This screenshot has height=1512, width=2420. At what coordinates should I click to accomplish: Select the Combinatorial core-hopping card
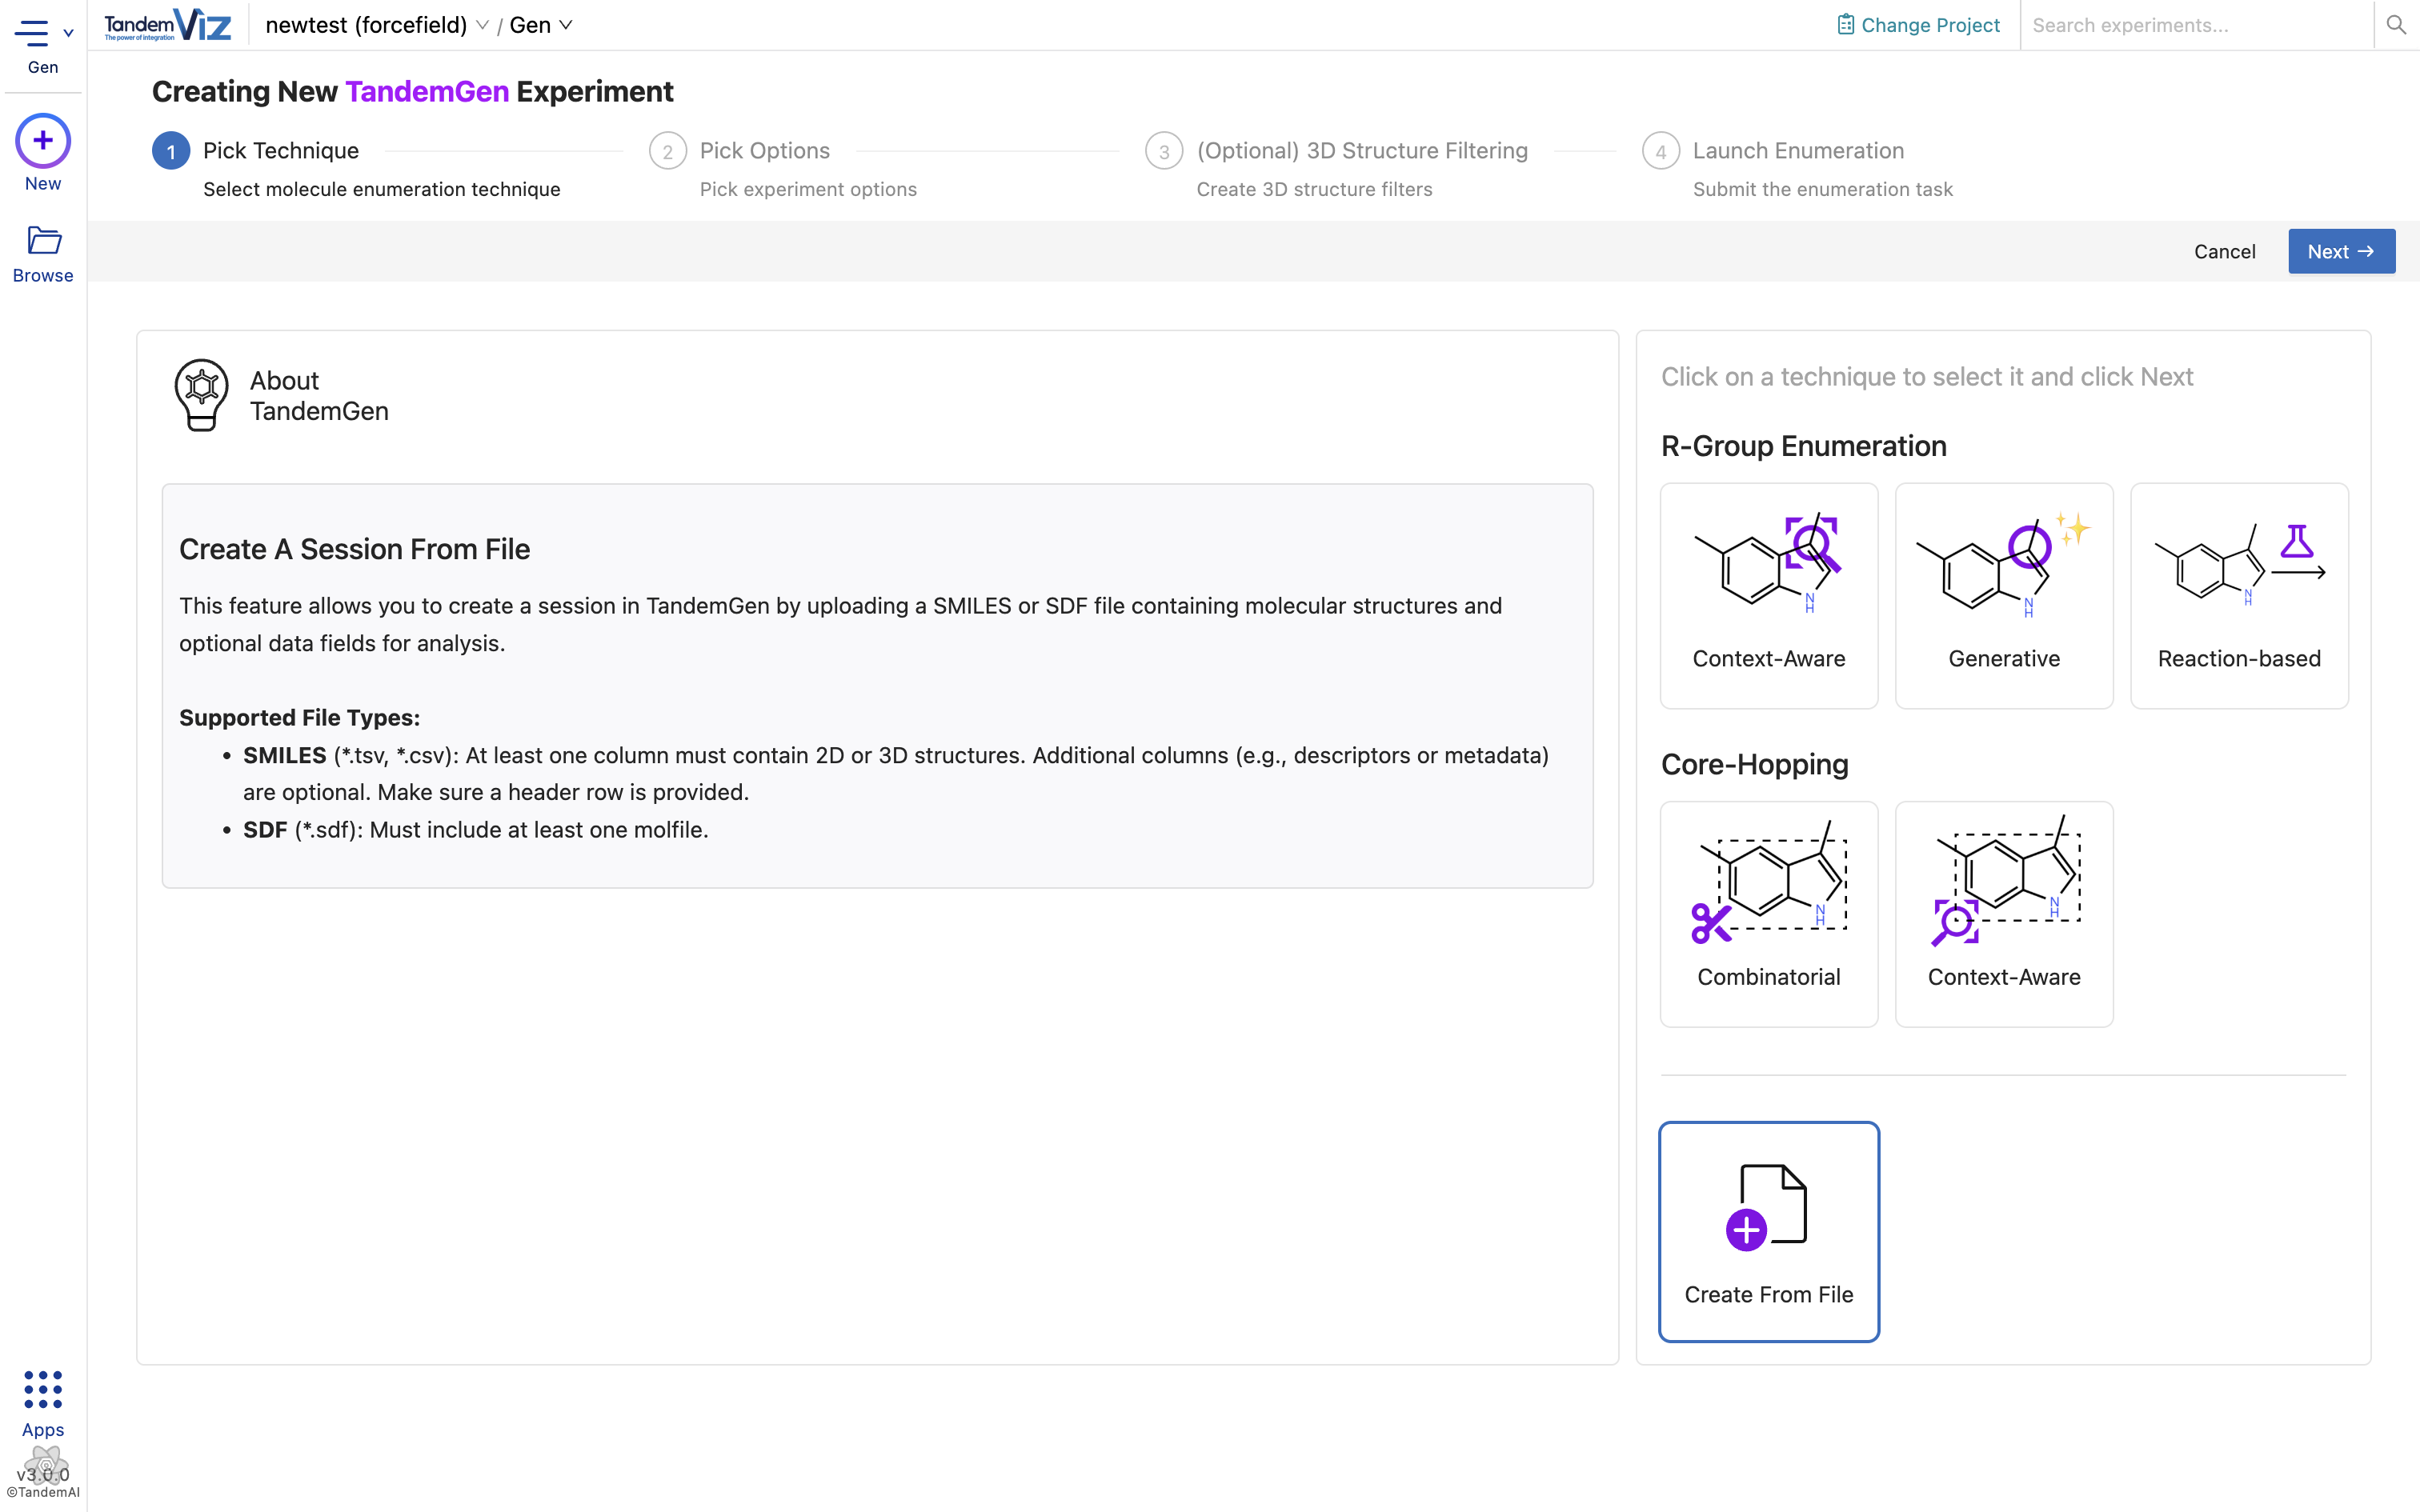point(1768,914)
